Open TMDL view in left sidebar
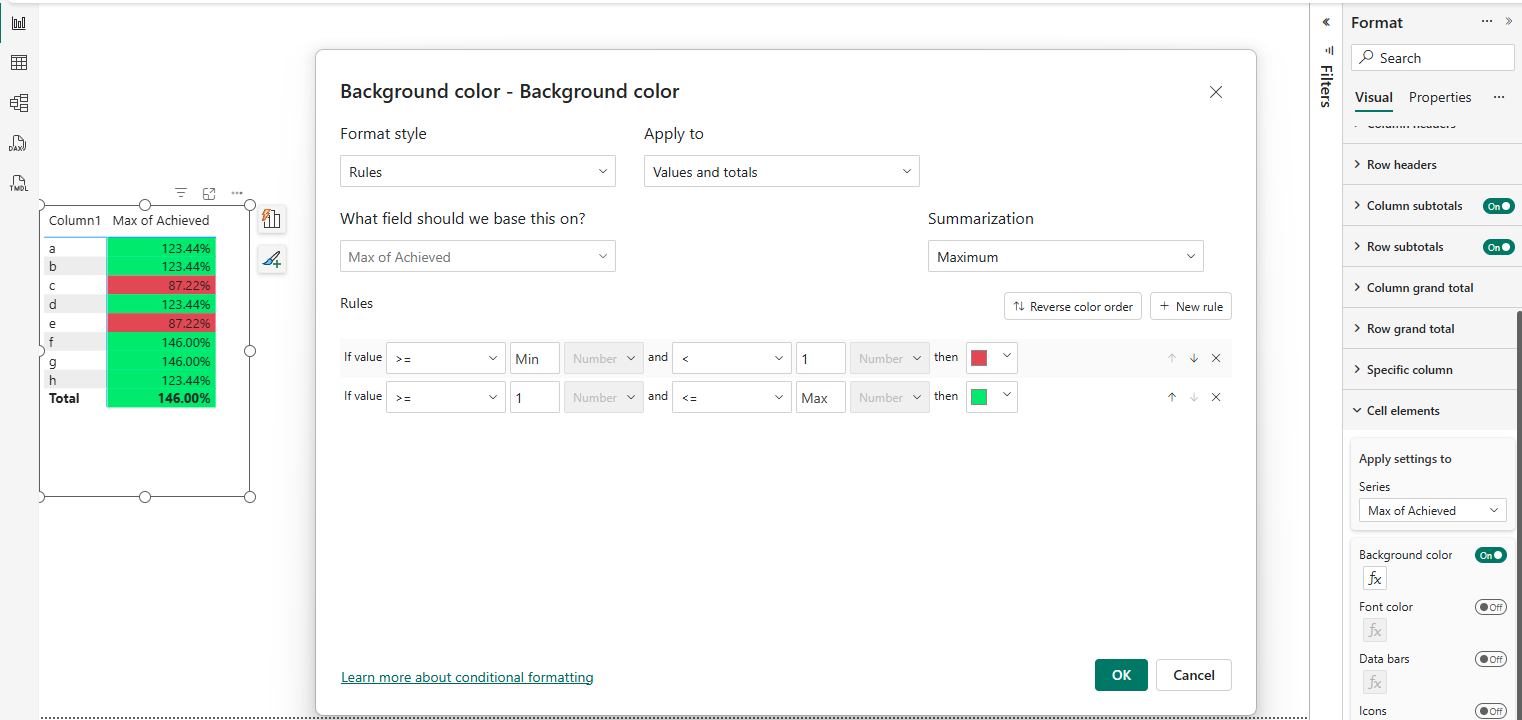Screen dimensions: 1522x720 coord(18,184)
